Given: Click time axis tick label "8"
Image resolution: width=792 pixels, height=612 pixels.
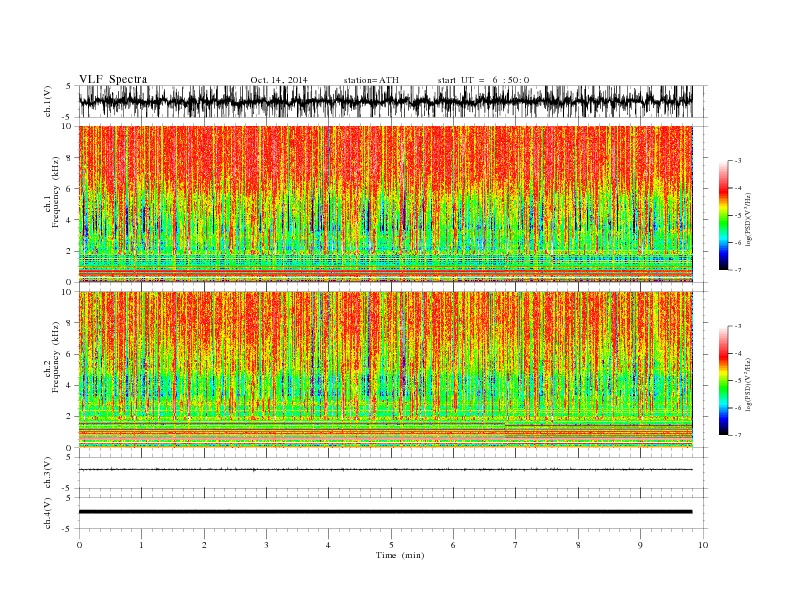Looking at the screenshot, I should click(578, 545).
